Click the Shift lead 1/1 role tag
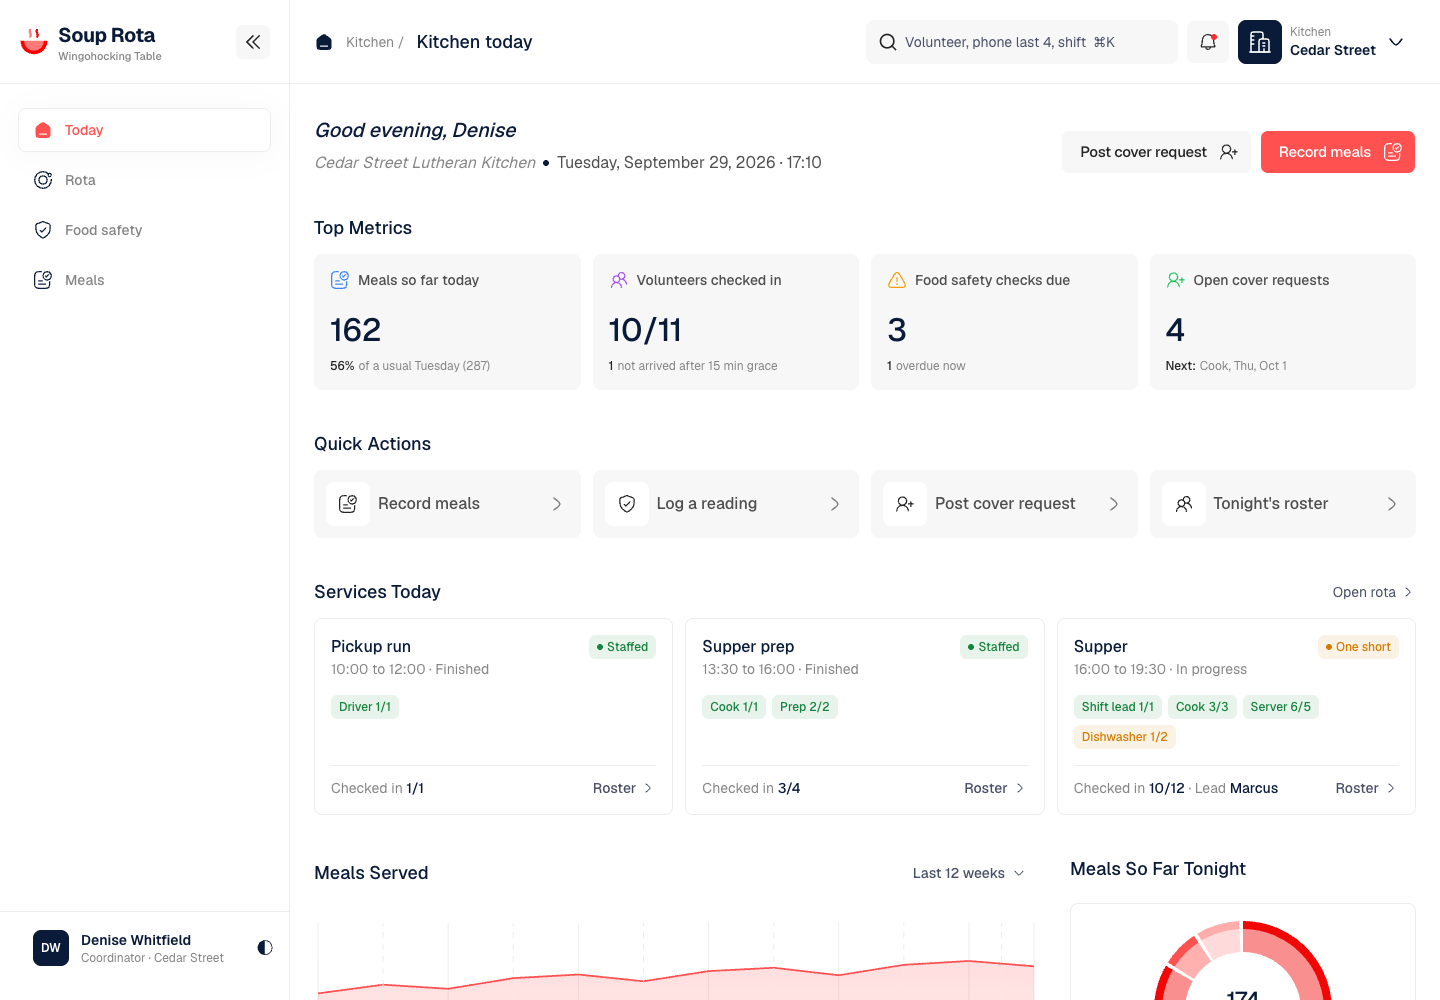Image resolution: width=1440 pixels, height=1000 pixels. point(1118,707)
